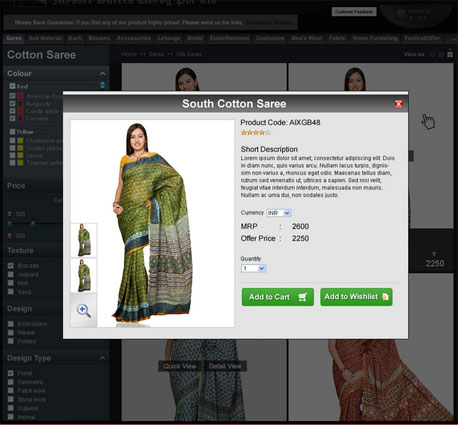
Task: Open the FestivalOffer navigation tab
Action: tap(422, 38)
